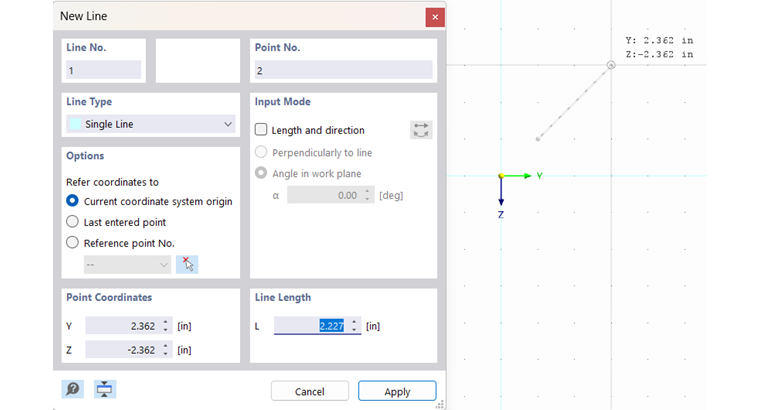Click the coordinate origin in work plane
The image size is (760, 410).
[501, 175]
